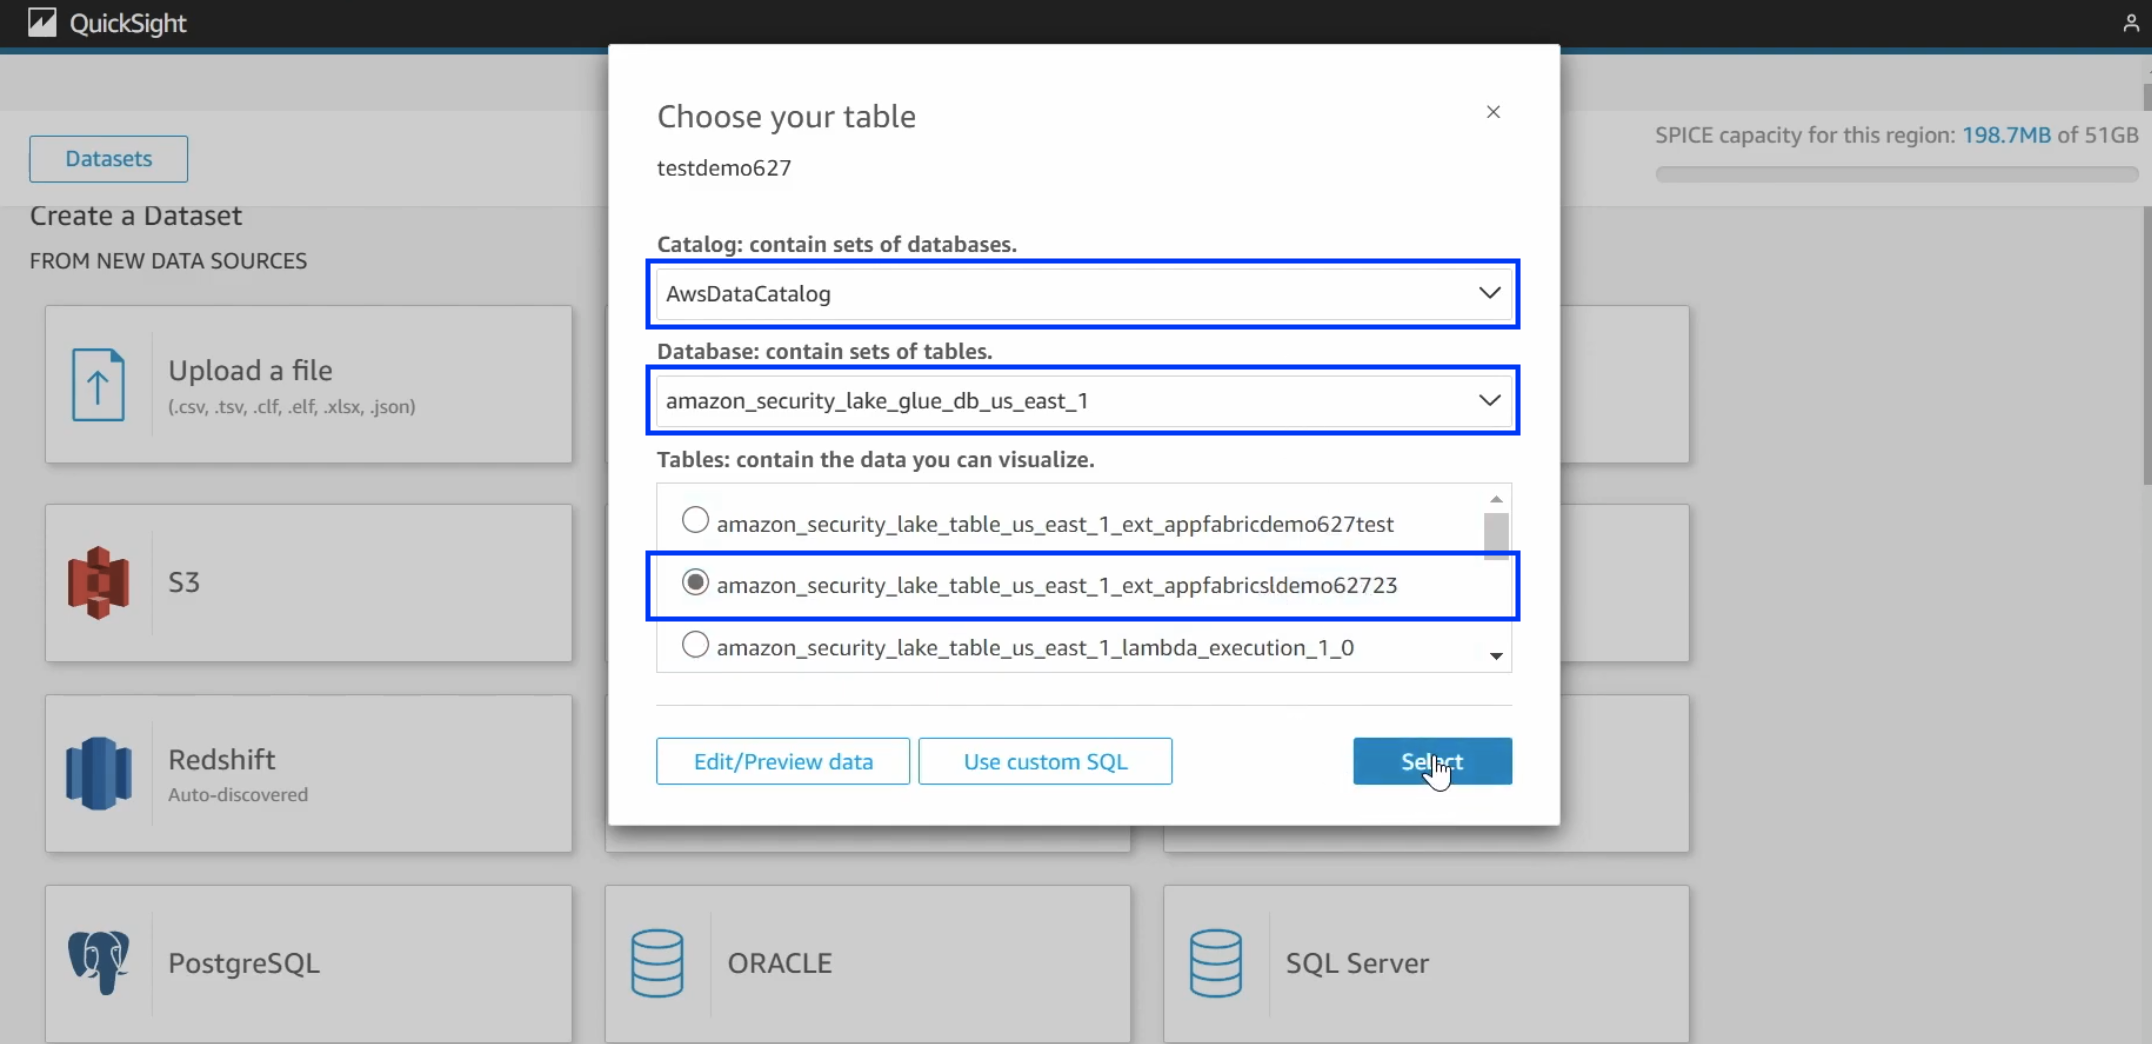Collapse the table list via down arrow

coord(1495,657)
